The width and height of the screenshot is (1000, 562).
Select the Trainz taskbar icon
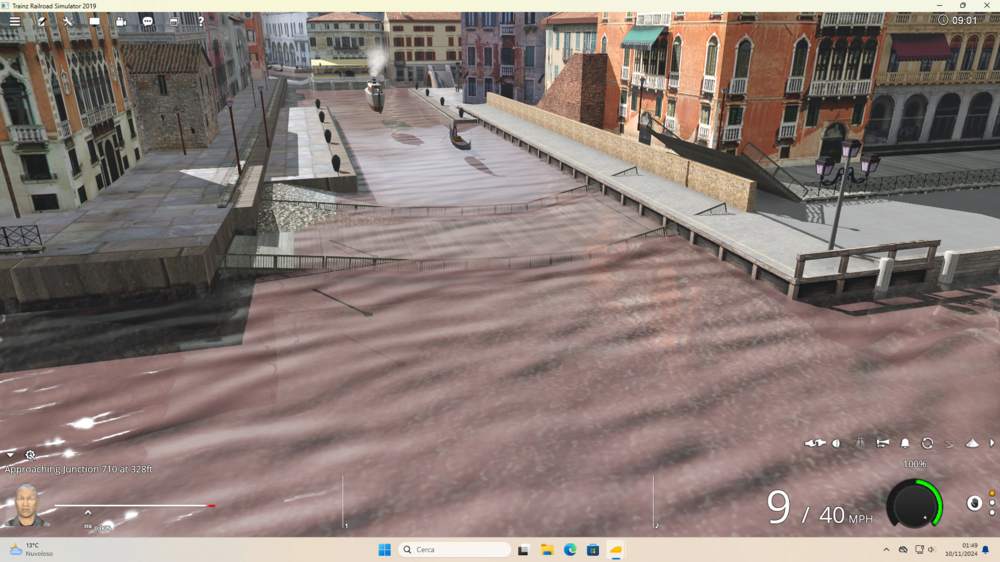[615, 549]
